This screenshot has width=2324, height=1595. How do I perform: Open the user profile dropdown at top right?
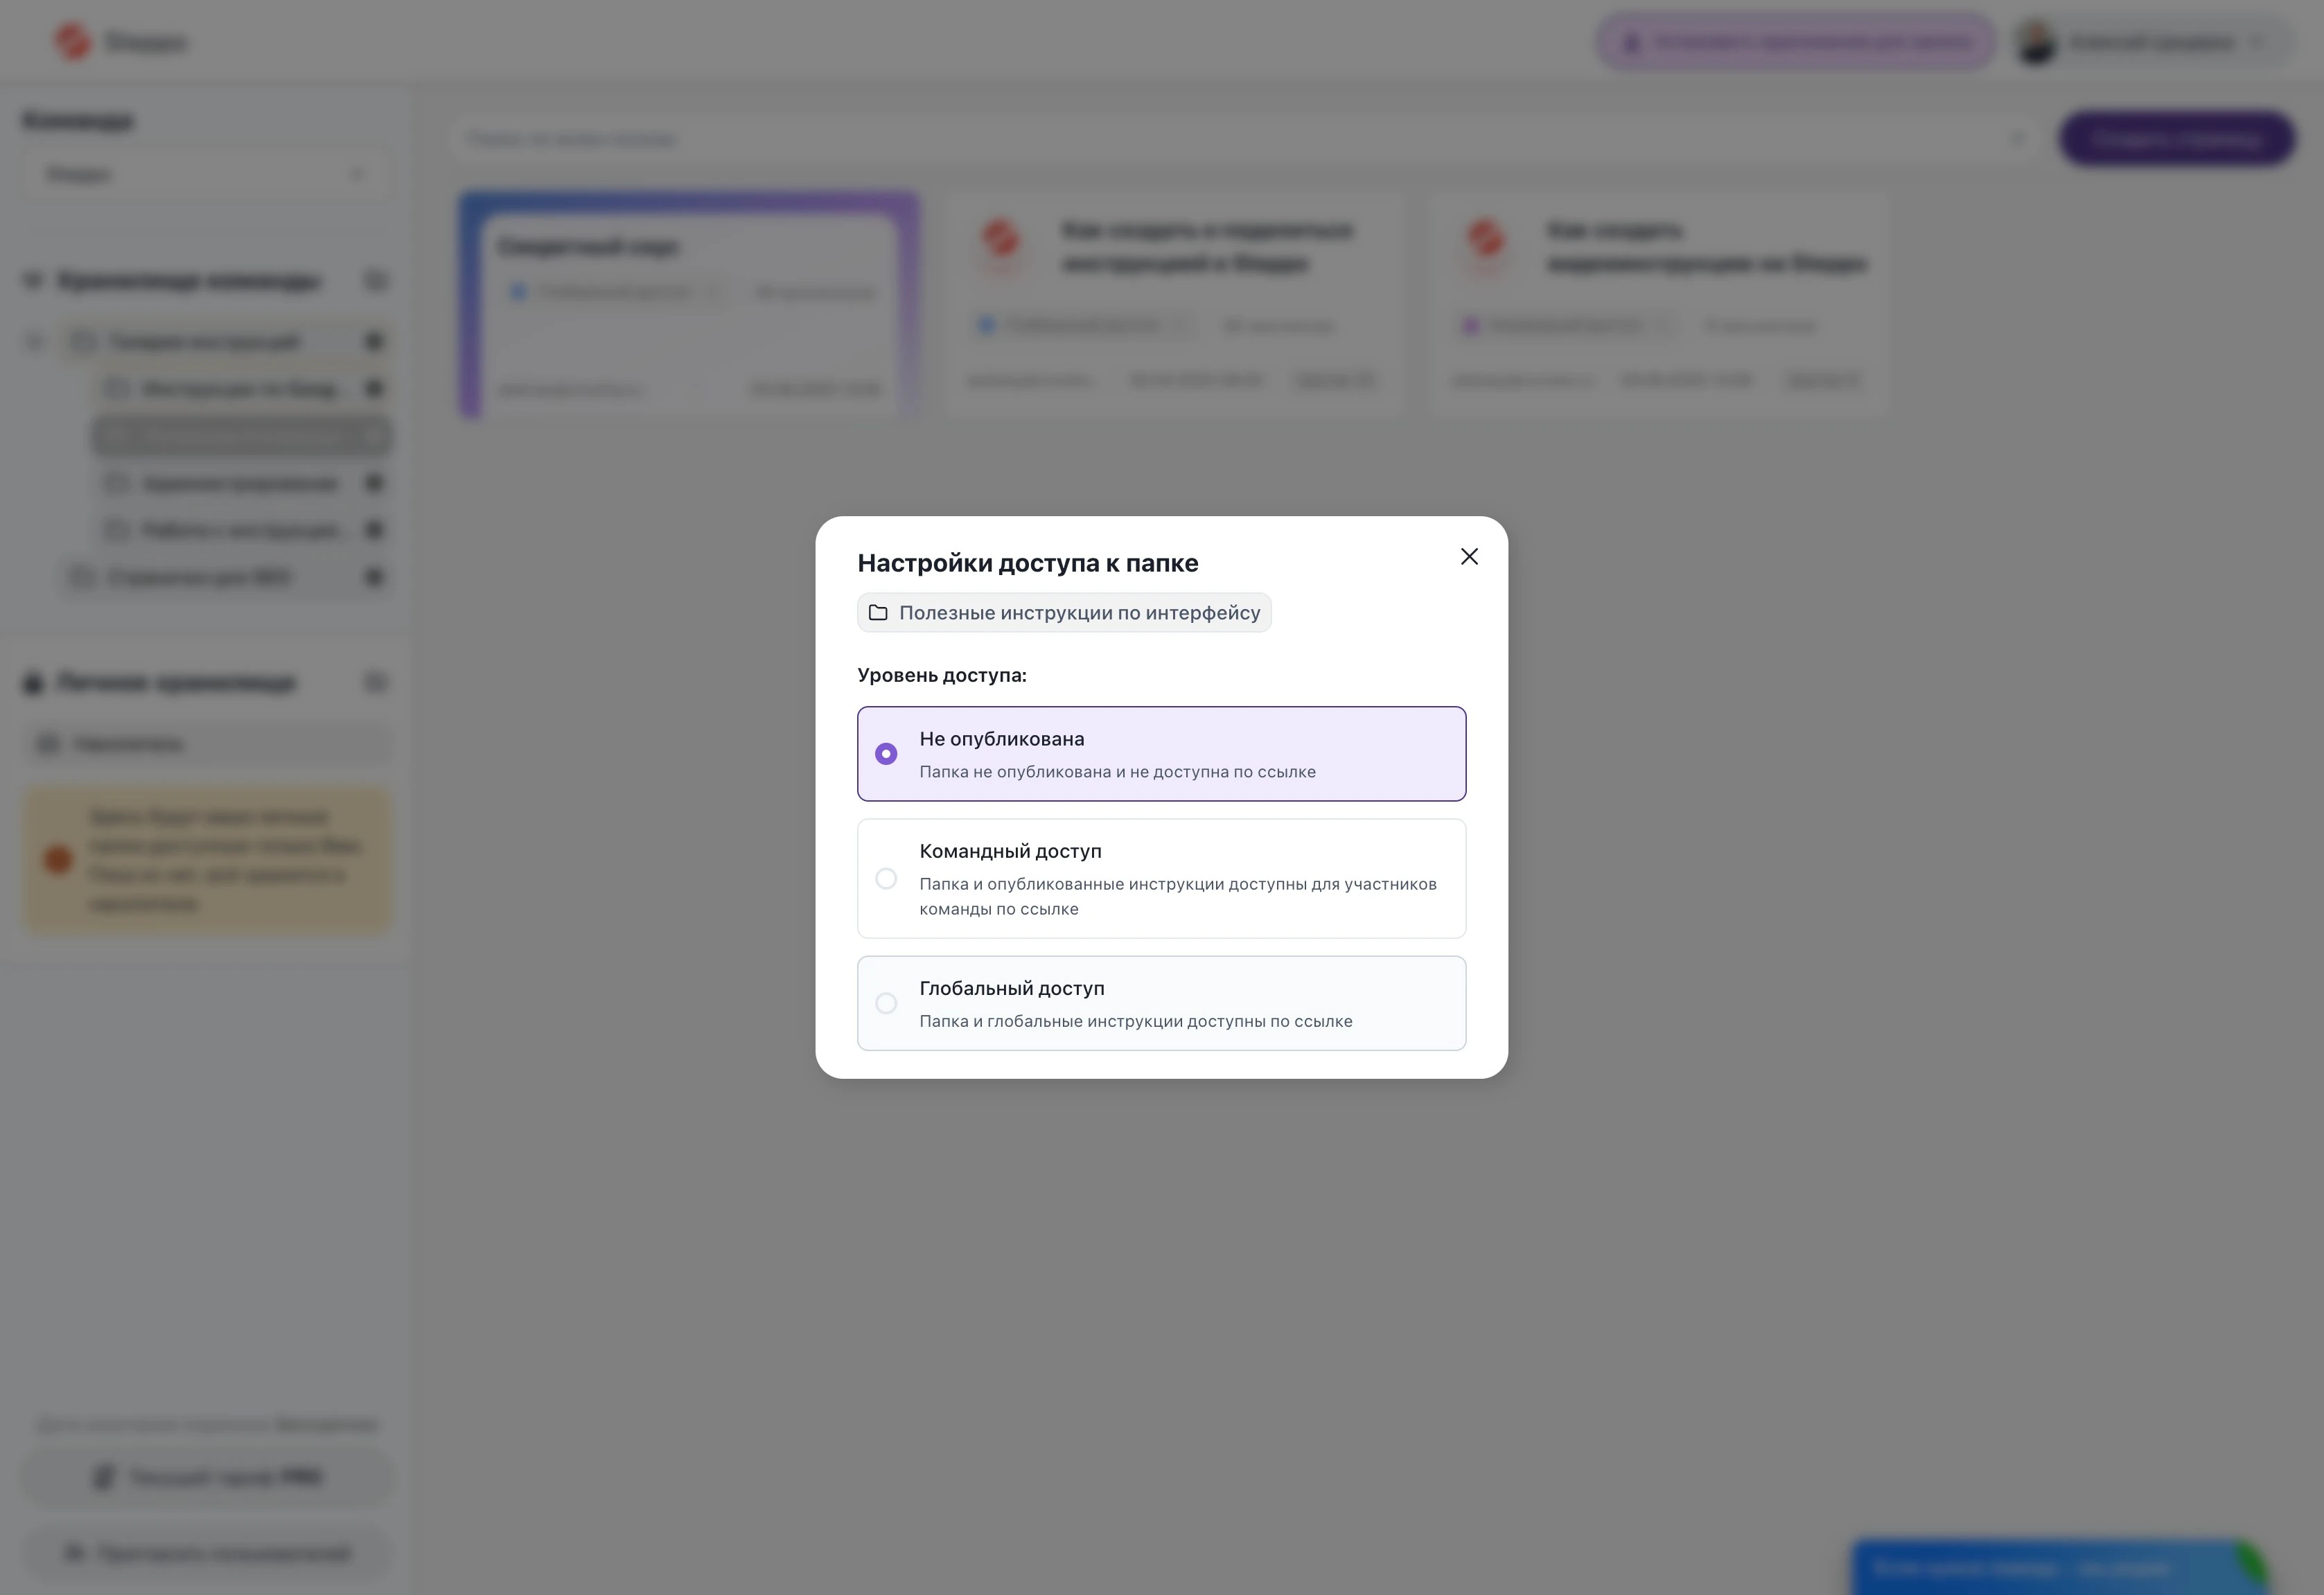[x=2150, y=42]
